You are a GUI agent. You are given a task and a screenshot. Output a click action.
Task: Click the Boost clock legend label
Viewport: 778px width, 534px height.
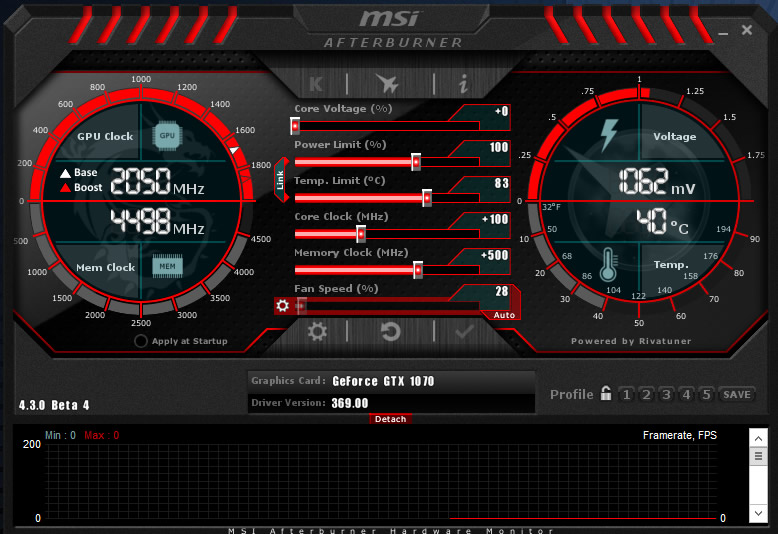(x=88, y=188)
